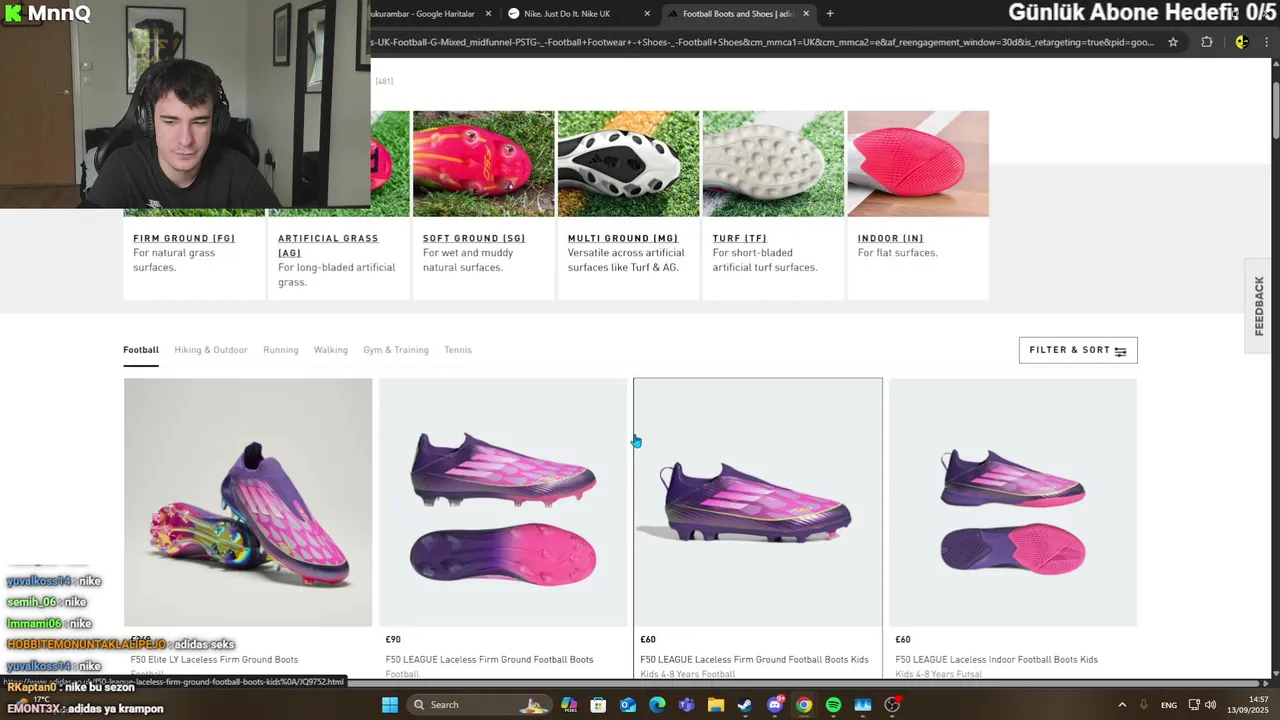Open the Windows Start menu
1280x720 pixels.
(x=390, y=705)
